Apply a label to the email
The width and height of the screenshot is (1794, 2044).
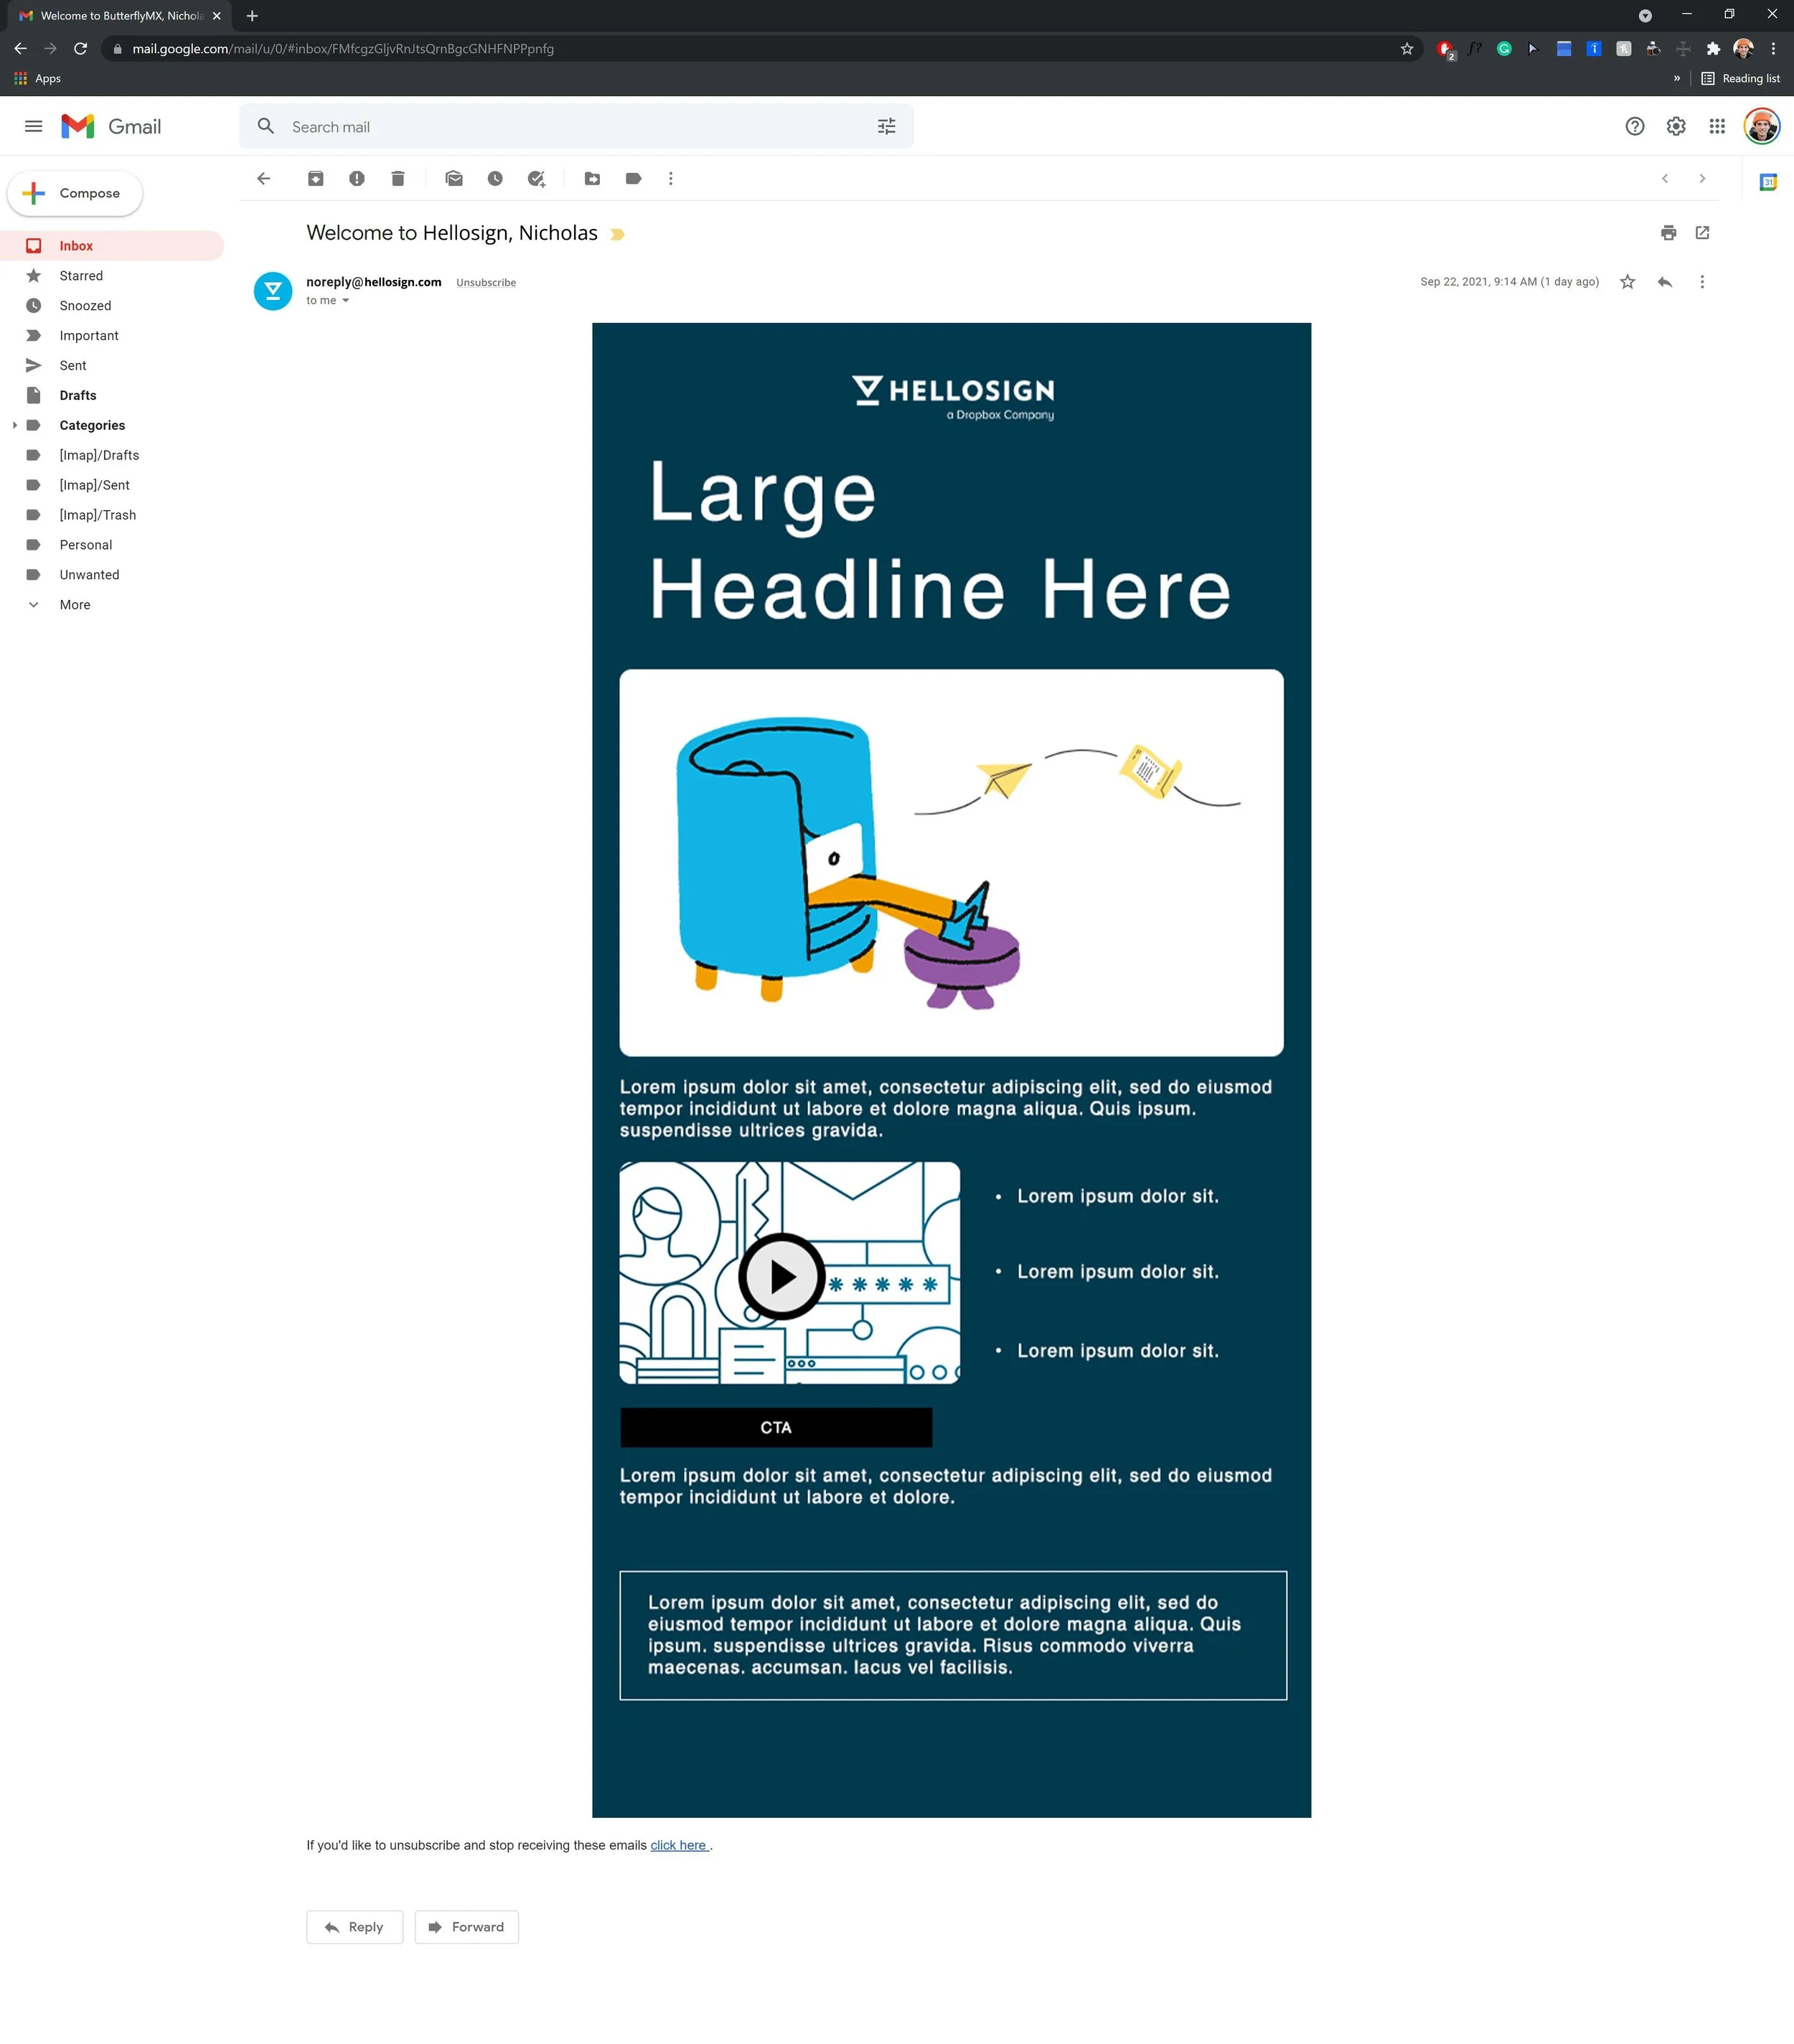[632, 178]
